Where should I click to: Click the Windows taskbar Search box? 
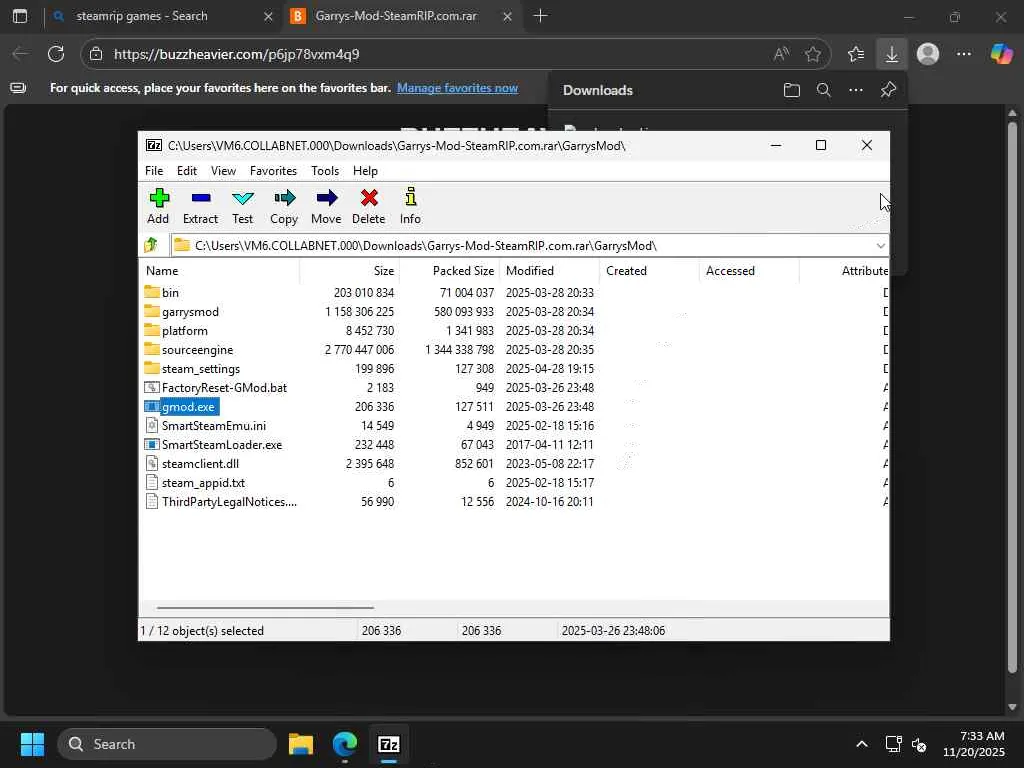167,744
